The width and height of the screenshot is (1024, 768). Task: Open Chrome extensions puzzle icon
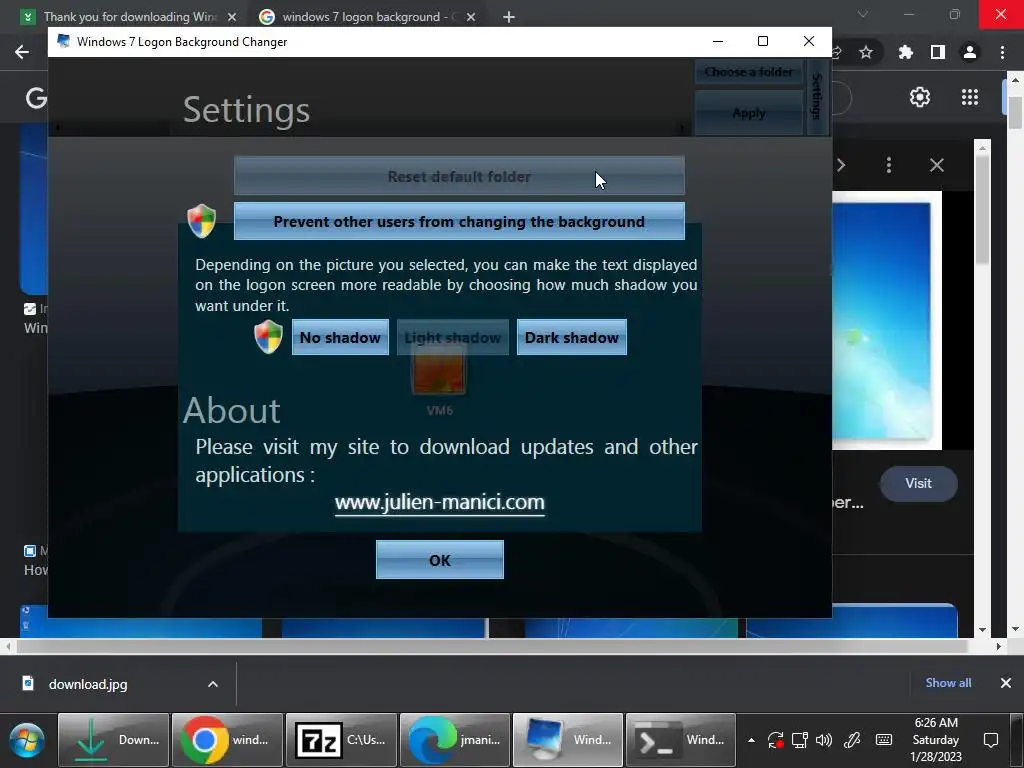point(905,52)
